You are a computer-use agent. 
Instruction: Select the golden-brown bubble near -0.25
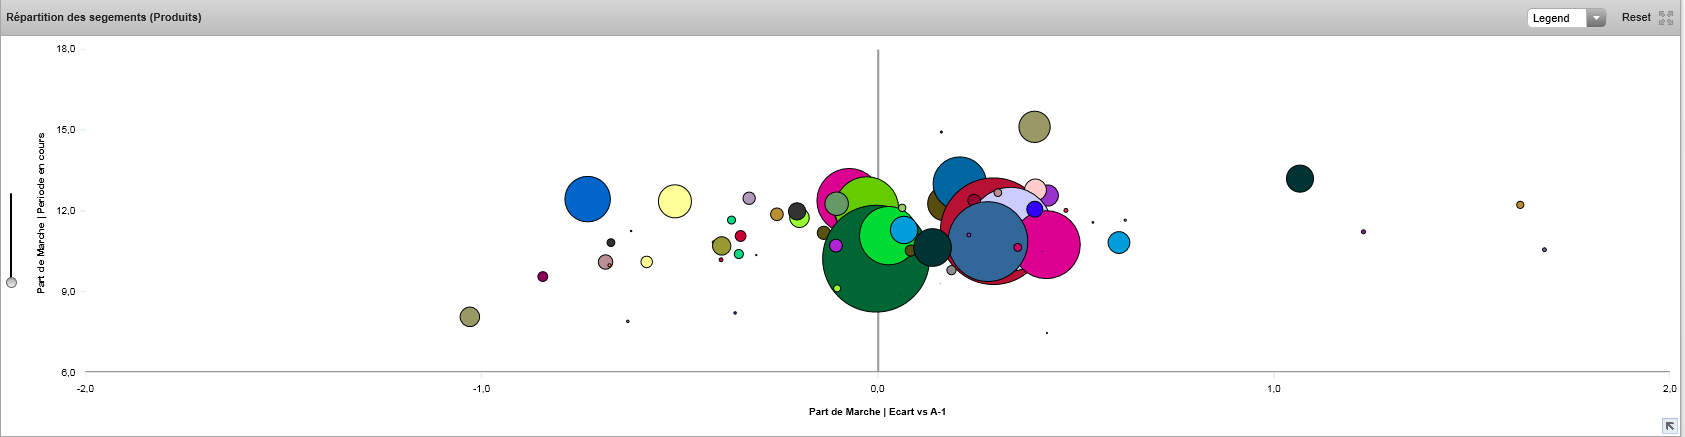coord(777,214)
